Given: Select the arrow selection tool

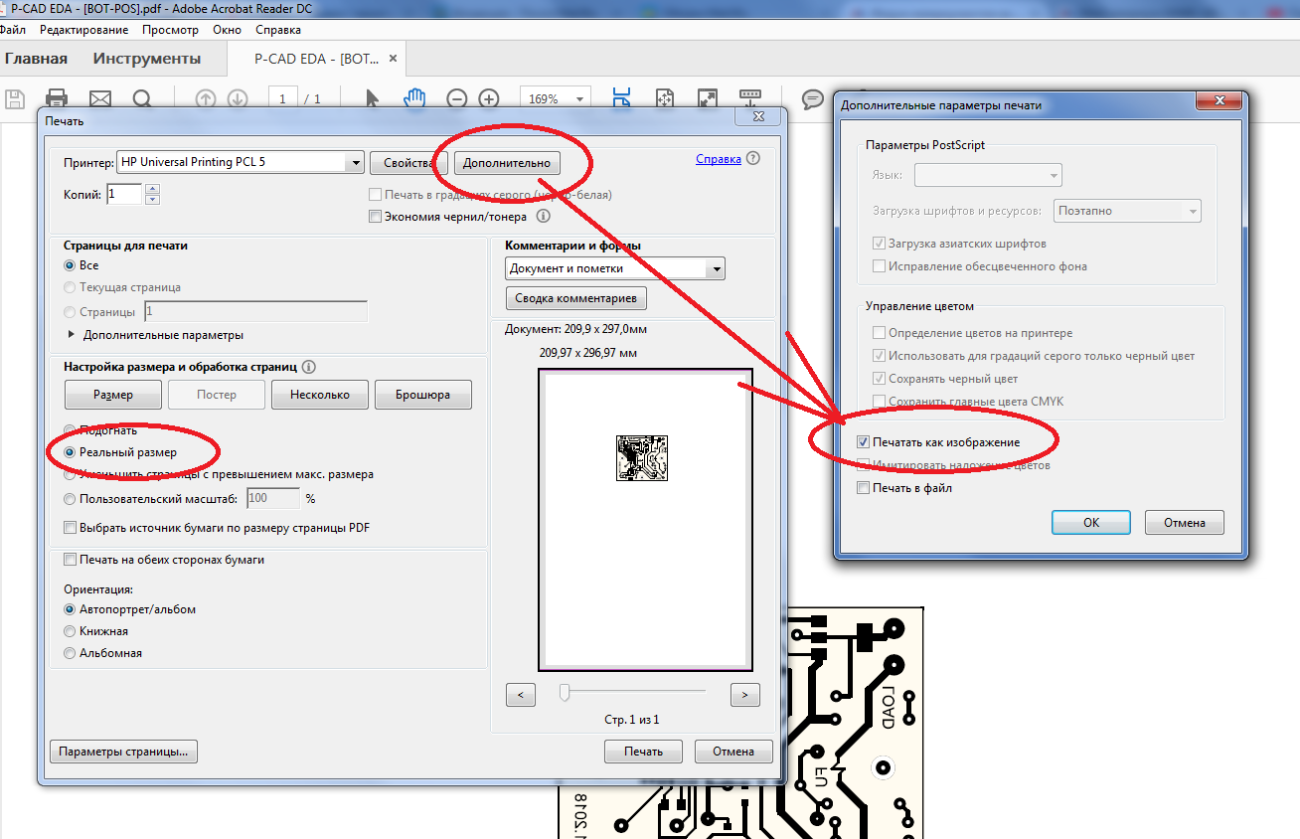Looking at the screenshot, I should (372, 99).
